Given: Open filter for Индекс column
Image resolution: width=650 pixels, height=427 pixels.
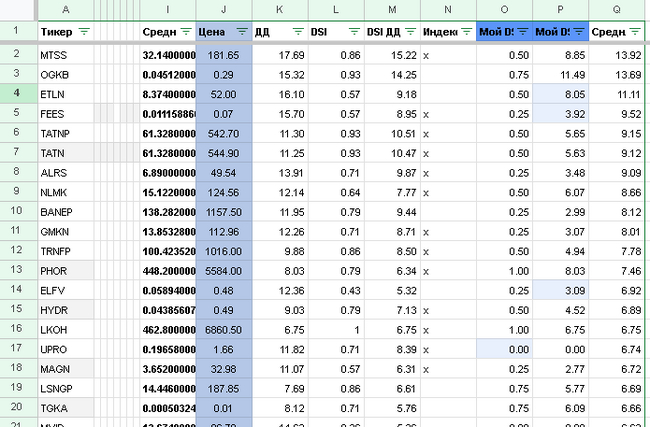Looking at the screenshot, I should (466, 32).
